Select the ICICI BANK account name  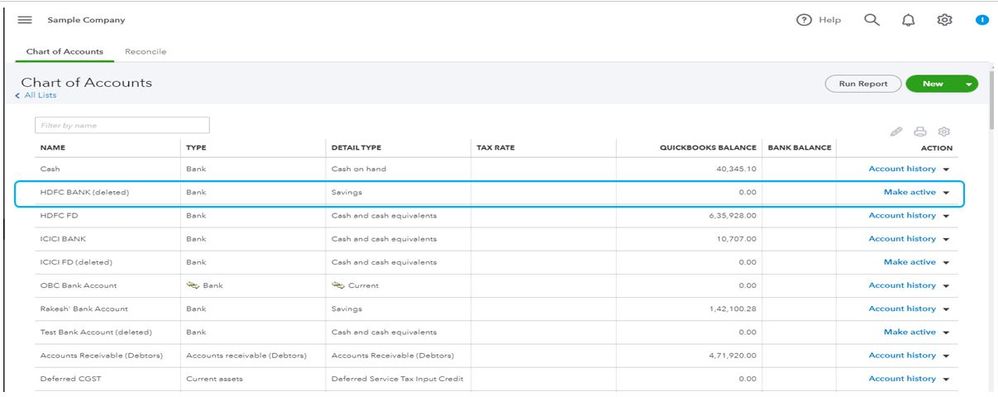pos(63,239)
